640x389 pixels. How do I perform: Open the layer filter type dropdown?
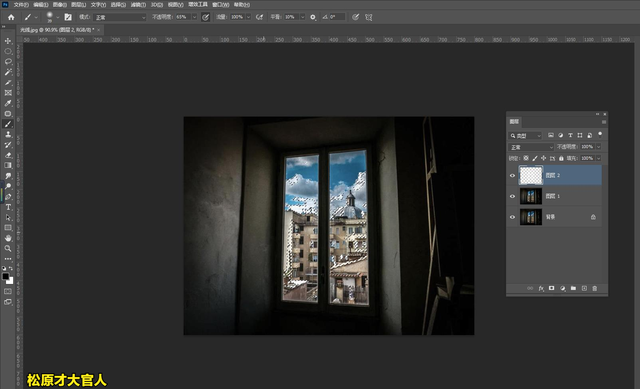coord(525,136)
